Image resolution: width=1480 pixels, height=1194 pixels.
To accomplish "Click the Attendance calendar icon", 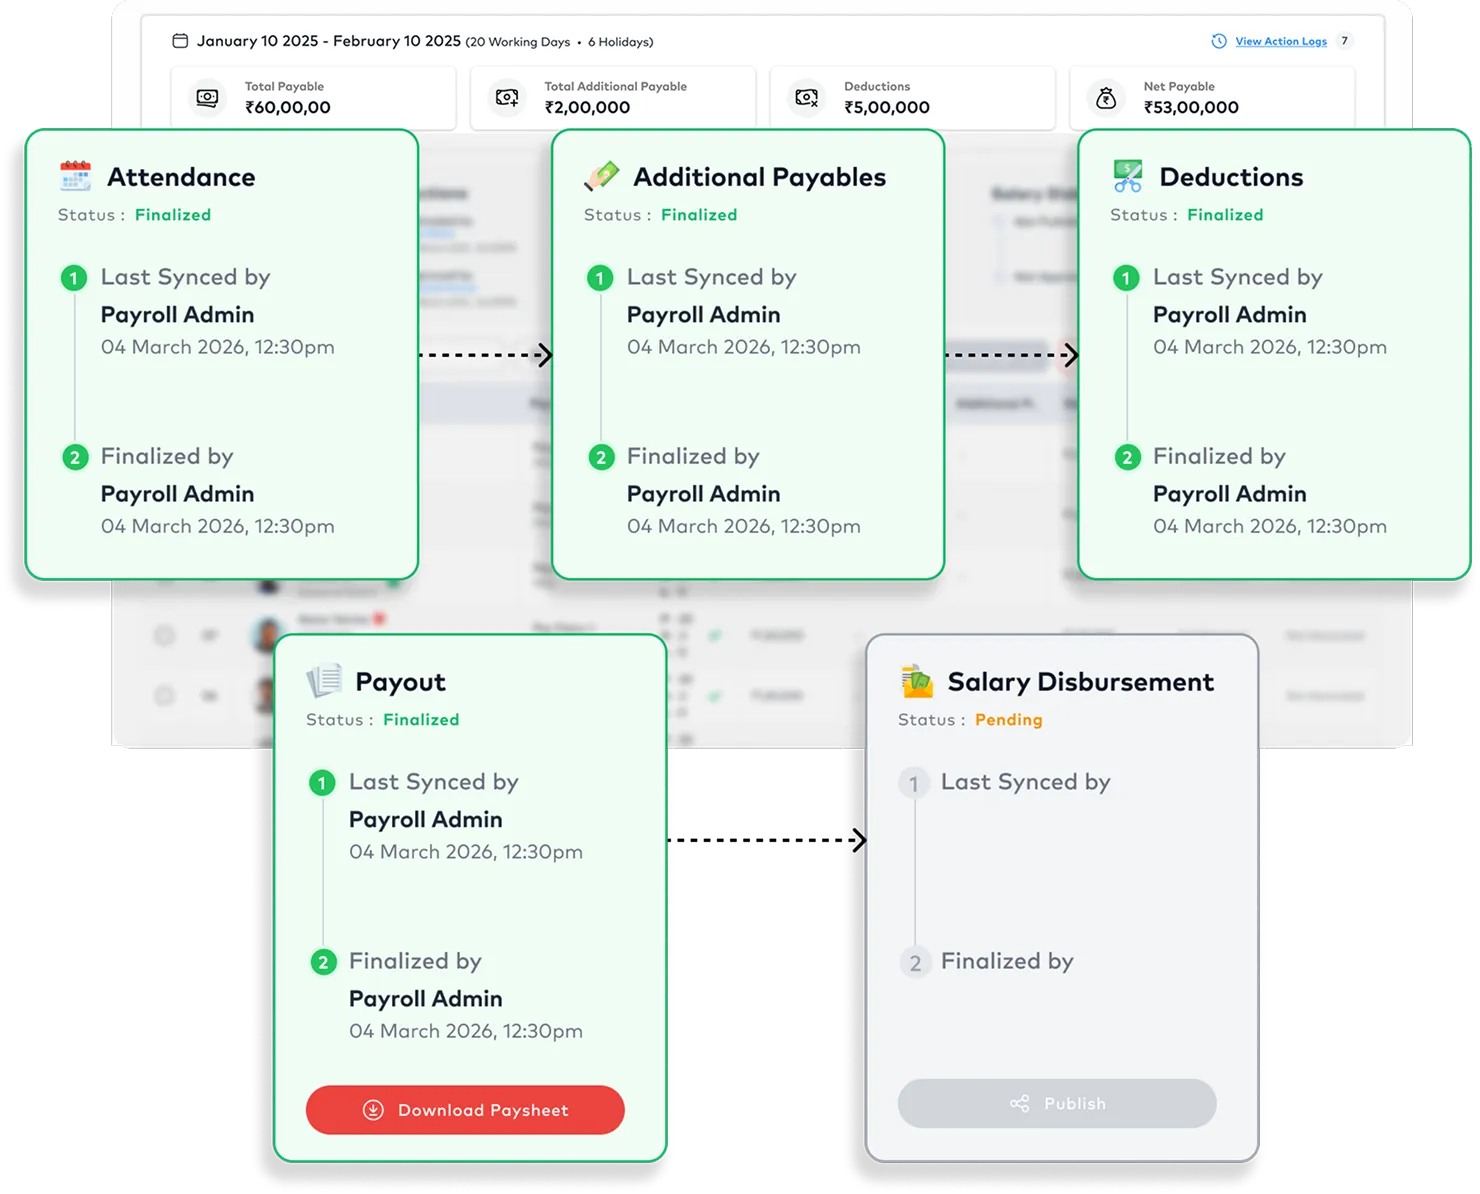I will click(x=75, y=176).
